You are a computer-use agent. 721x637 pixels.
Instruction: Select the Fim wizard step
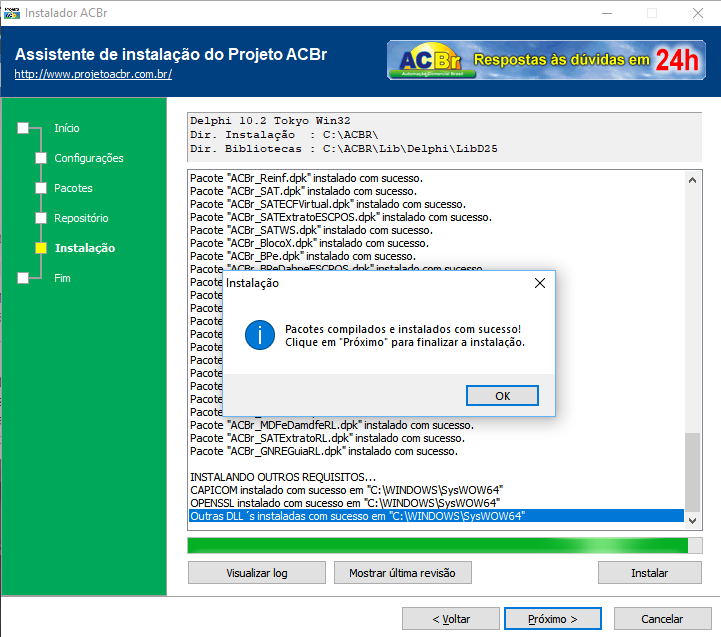[x=62, y=278]
